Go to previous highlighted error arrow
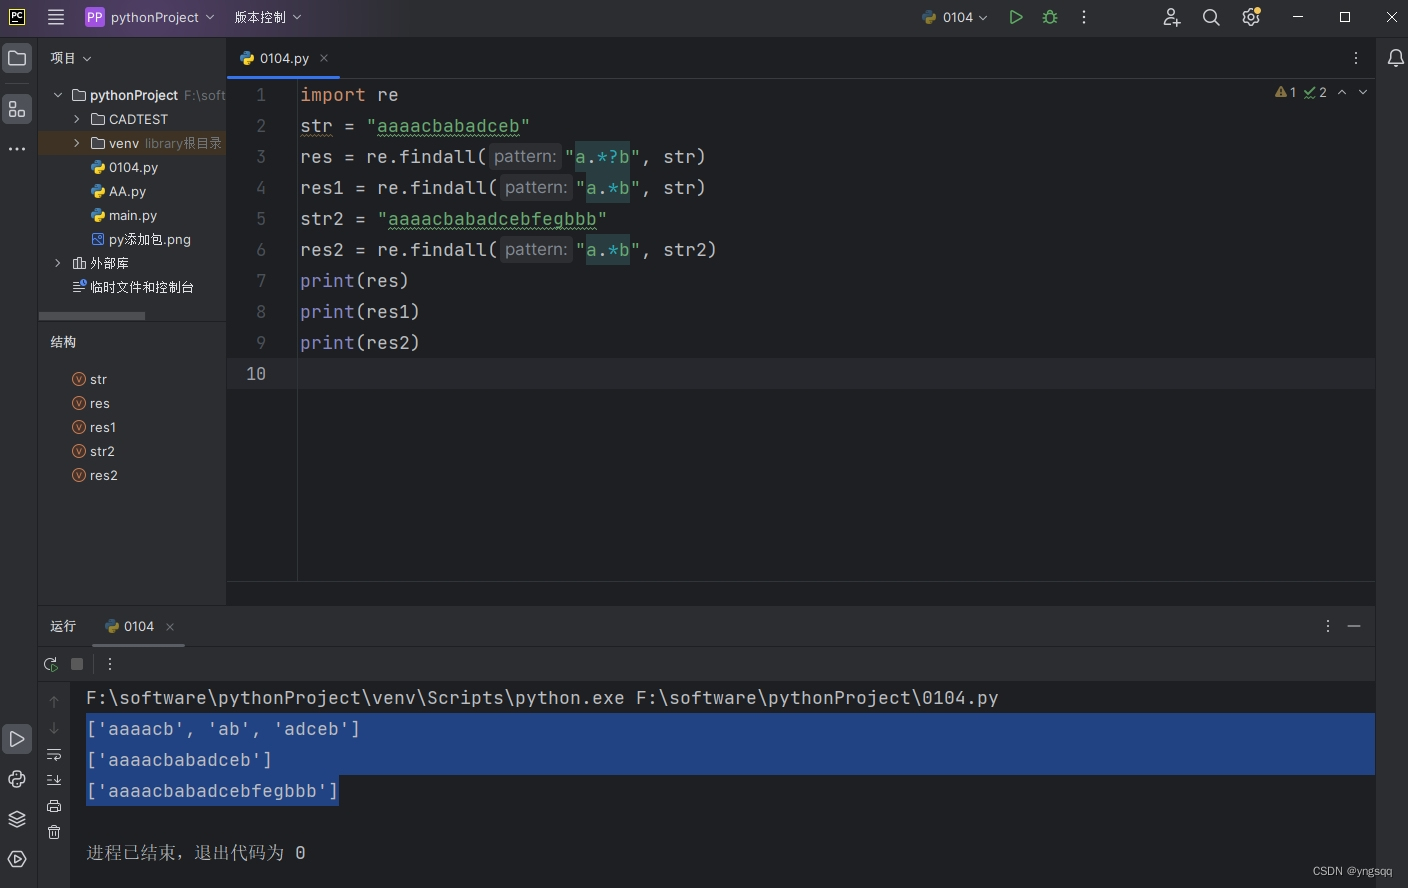 [1342, 92]
